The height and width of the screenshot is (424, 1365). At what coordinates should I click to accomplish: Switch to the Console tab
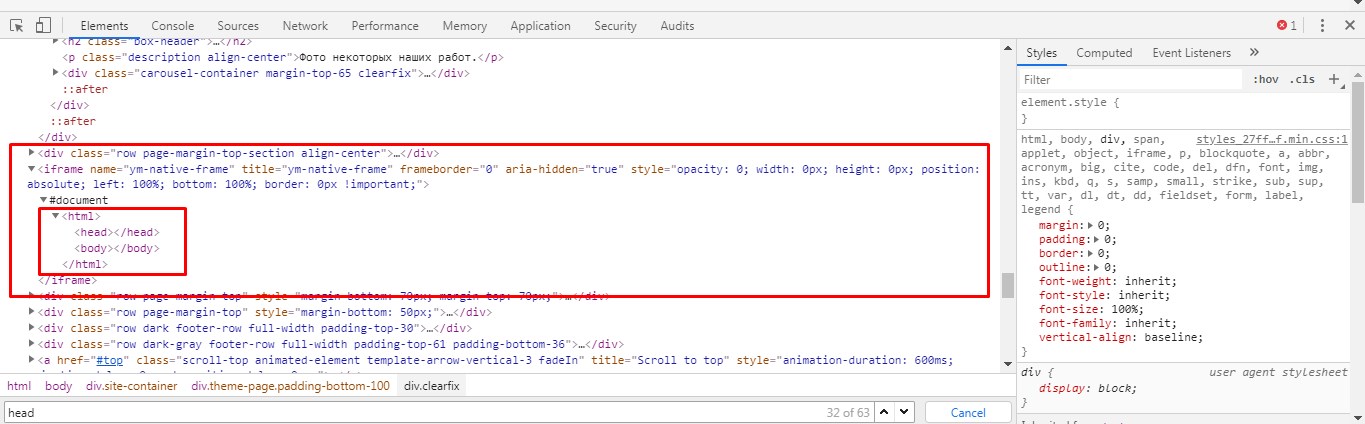173,26
